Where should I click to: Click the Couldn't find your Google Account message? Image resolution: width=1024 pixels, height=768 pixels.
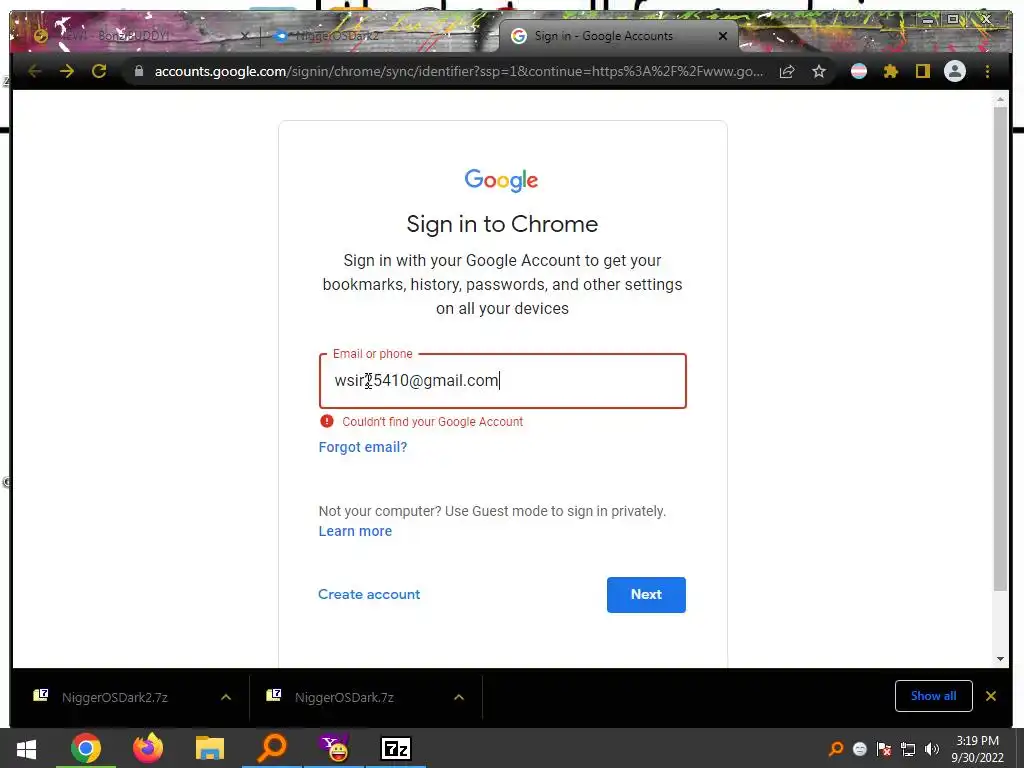[x=432, y=422]
